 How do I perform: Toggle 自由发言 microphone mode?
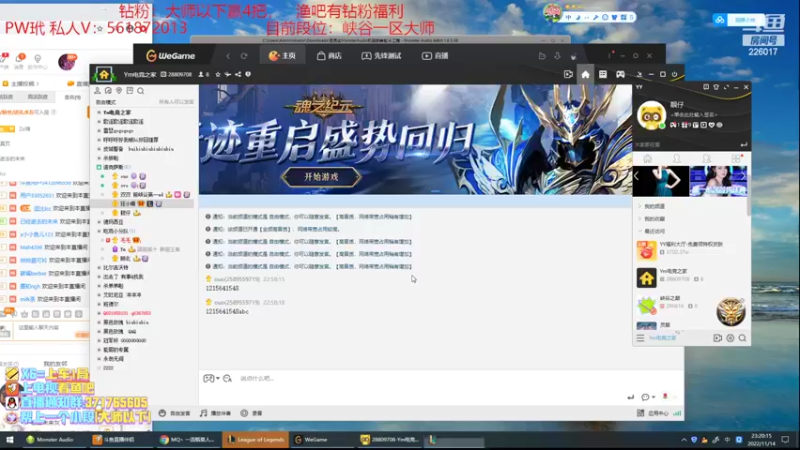point(174,413)
